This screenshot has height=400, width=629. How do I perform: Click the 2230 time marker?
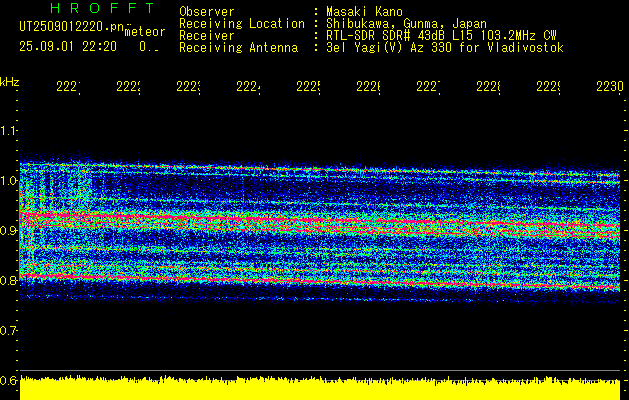[x=610, y=87]
